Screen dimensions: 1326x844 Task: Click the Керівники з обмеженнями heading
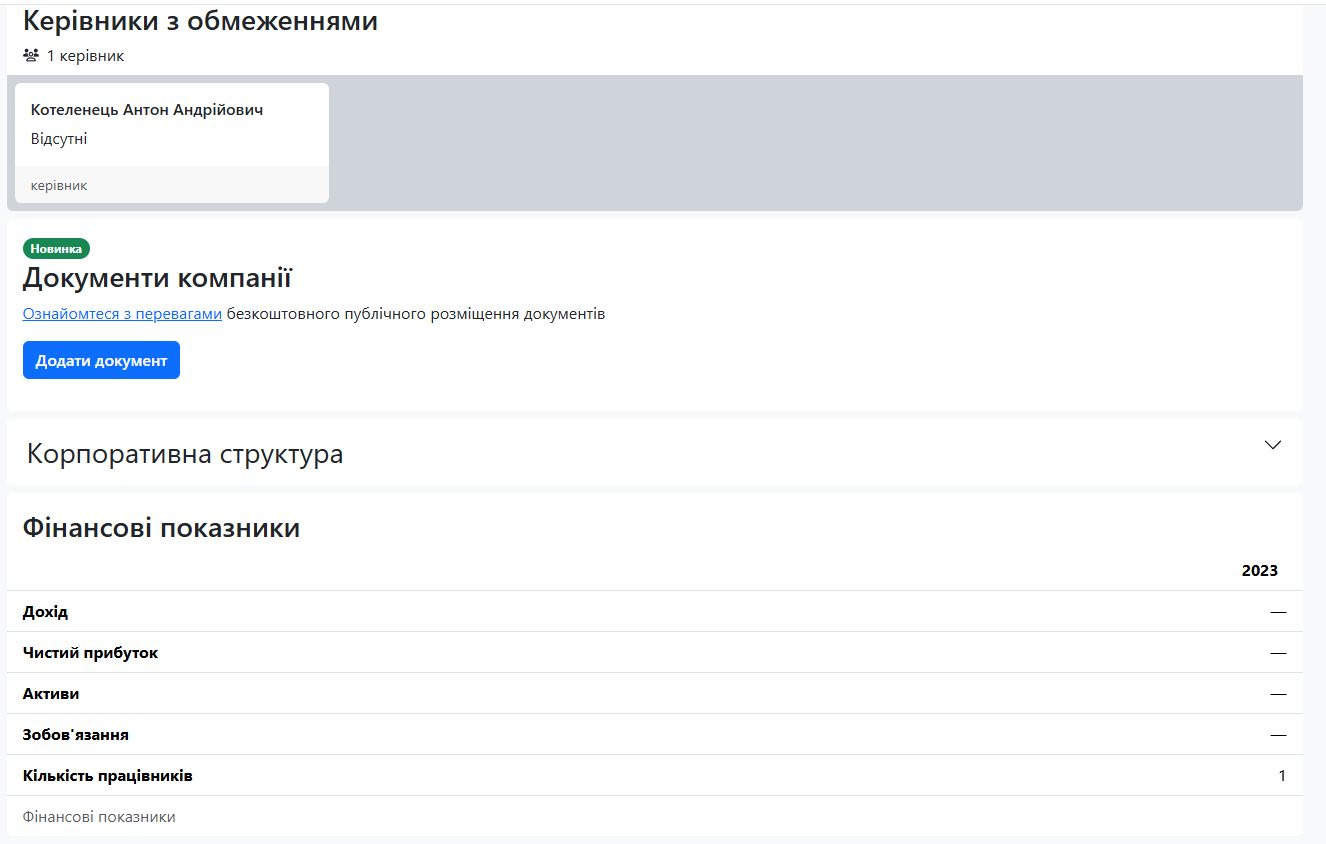tap(200, 20)
